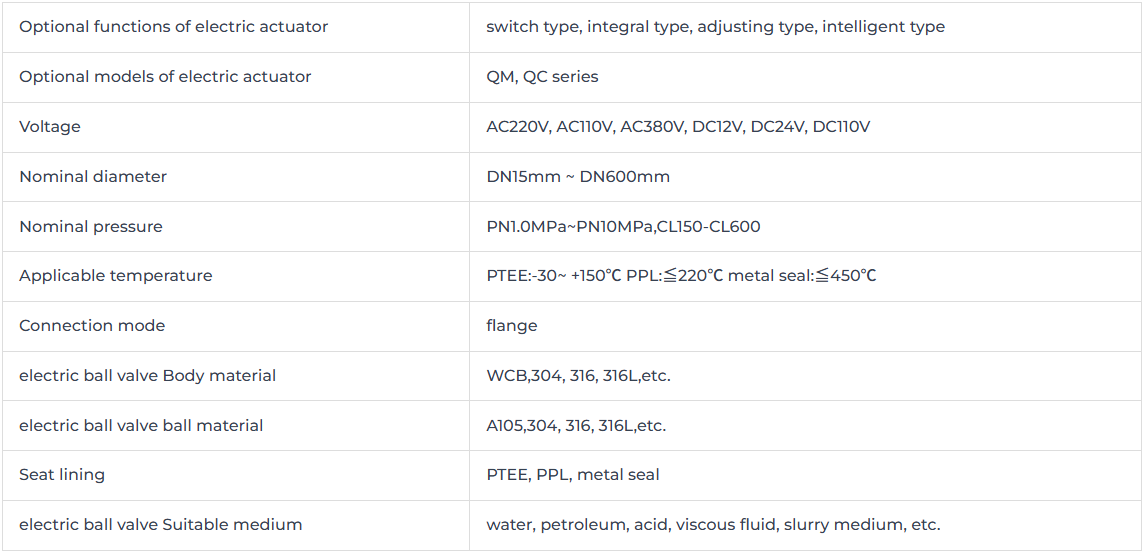Select the 'QM, QC series' cell
This screenshot has width=1144, height=553.
coord(806,77)
